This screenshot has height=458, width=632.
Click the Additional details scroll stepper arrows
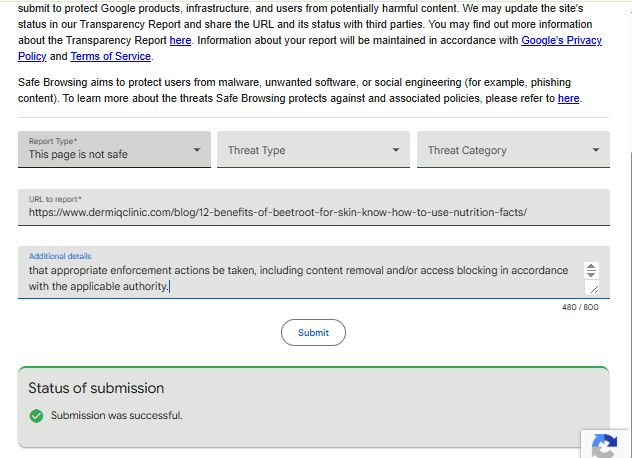coord(591,270)
